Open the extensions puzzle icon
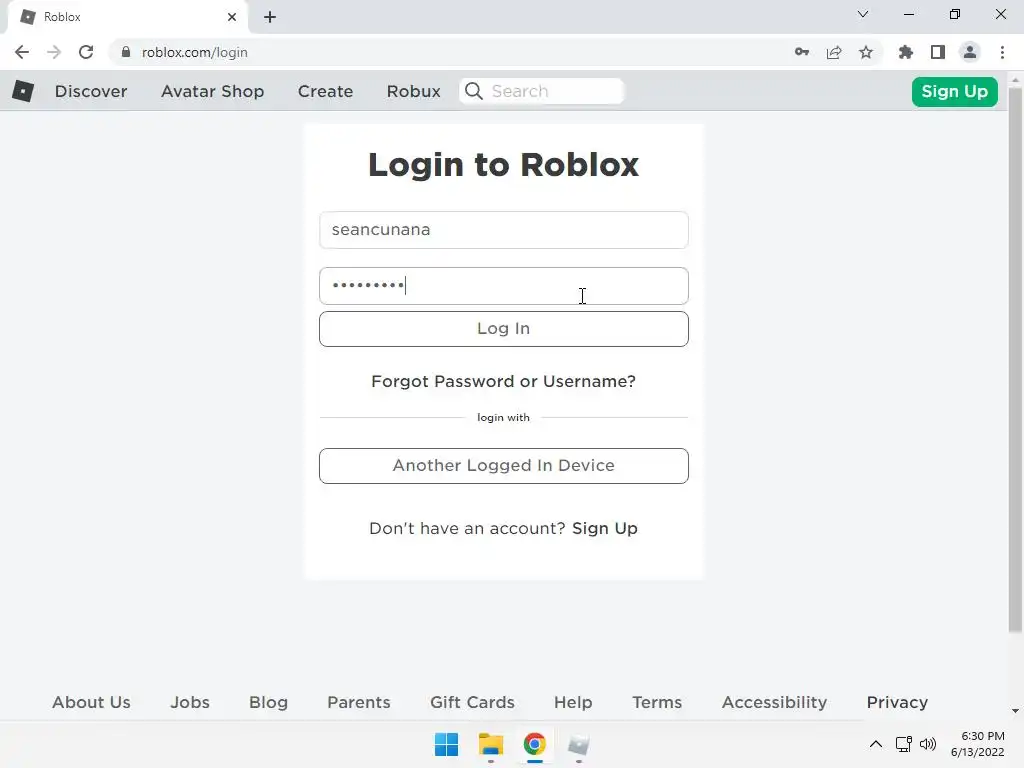 (906, 52)
